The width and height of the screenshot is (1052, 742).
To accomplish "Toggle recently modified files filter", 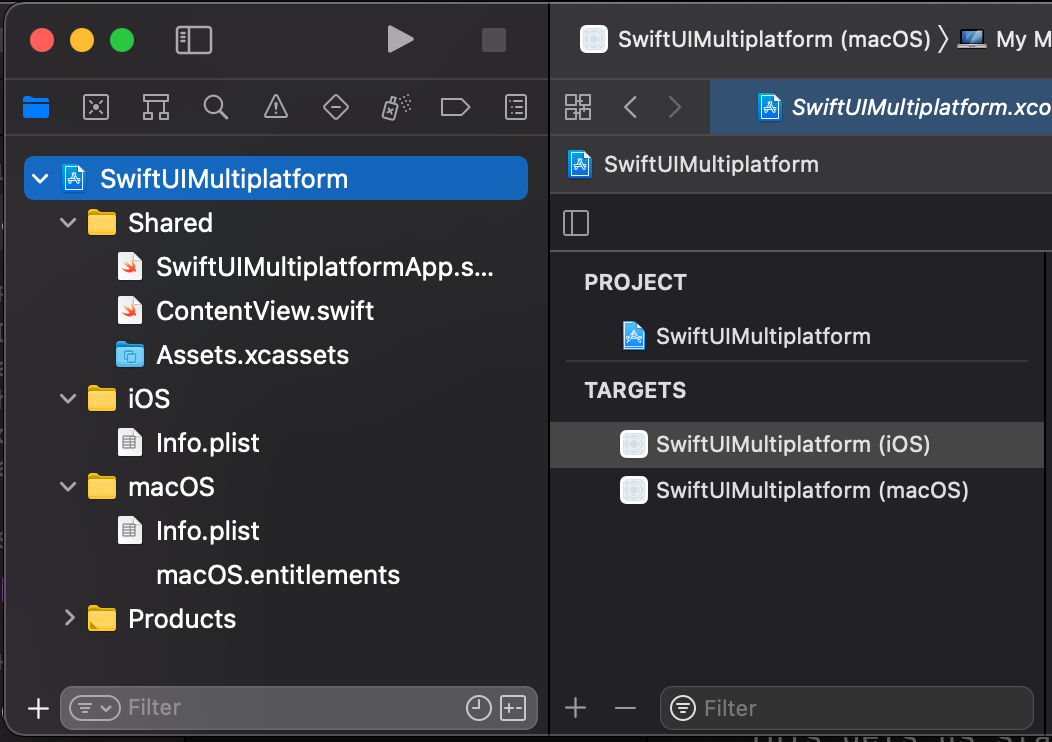I will (479, 708).
